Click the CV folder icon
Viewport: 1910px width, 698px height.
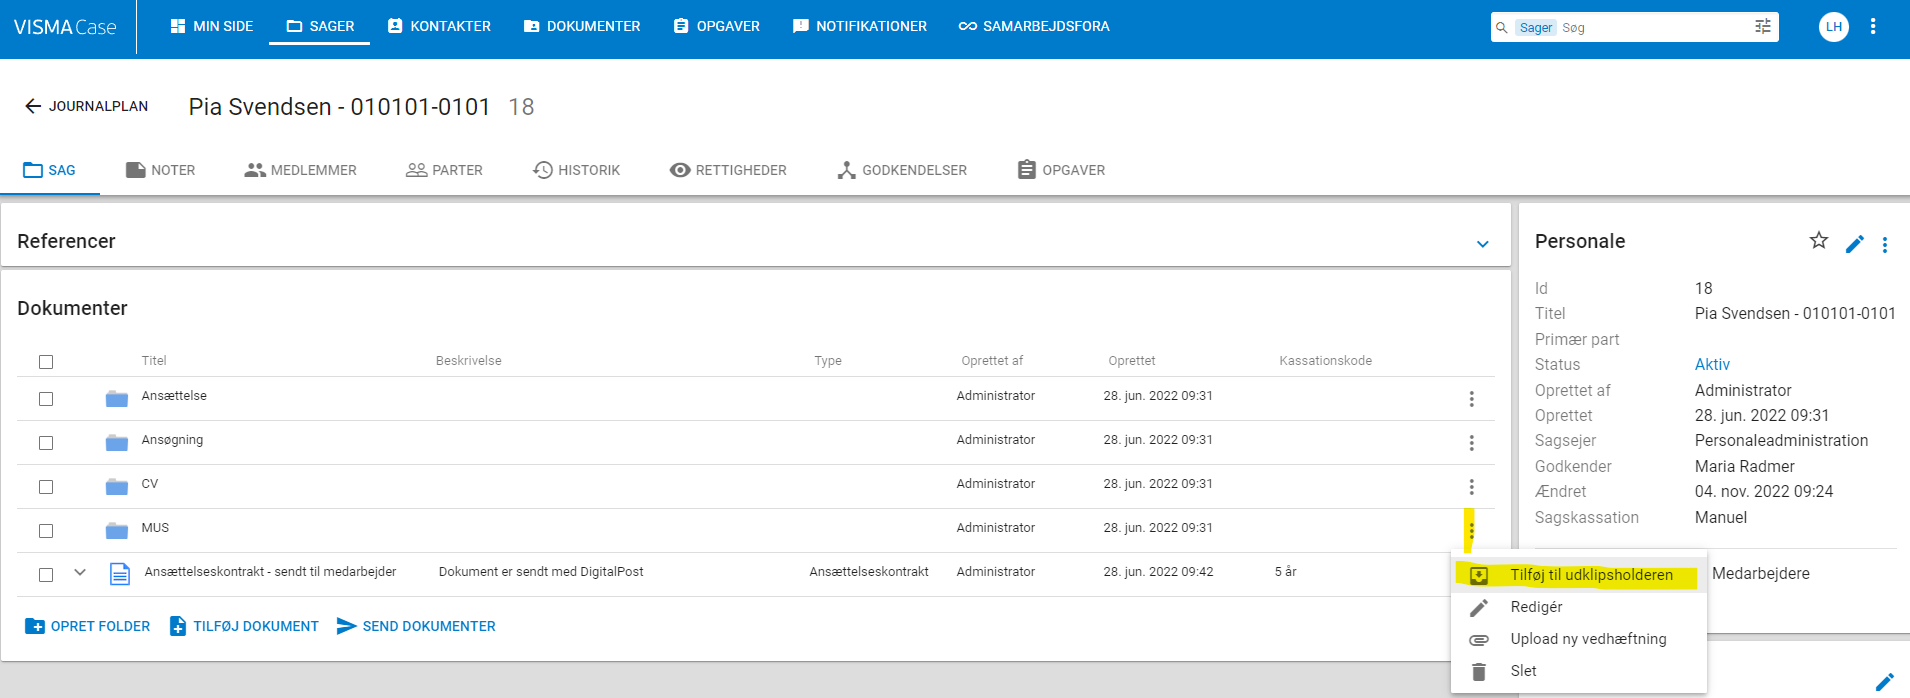click(x=117, y=487)
